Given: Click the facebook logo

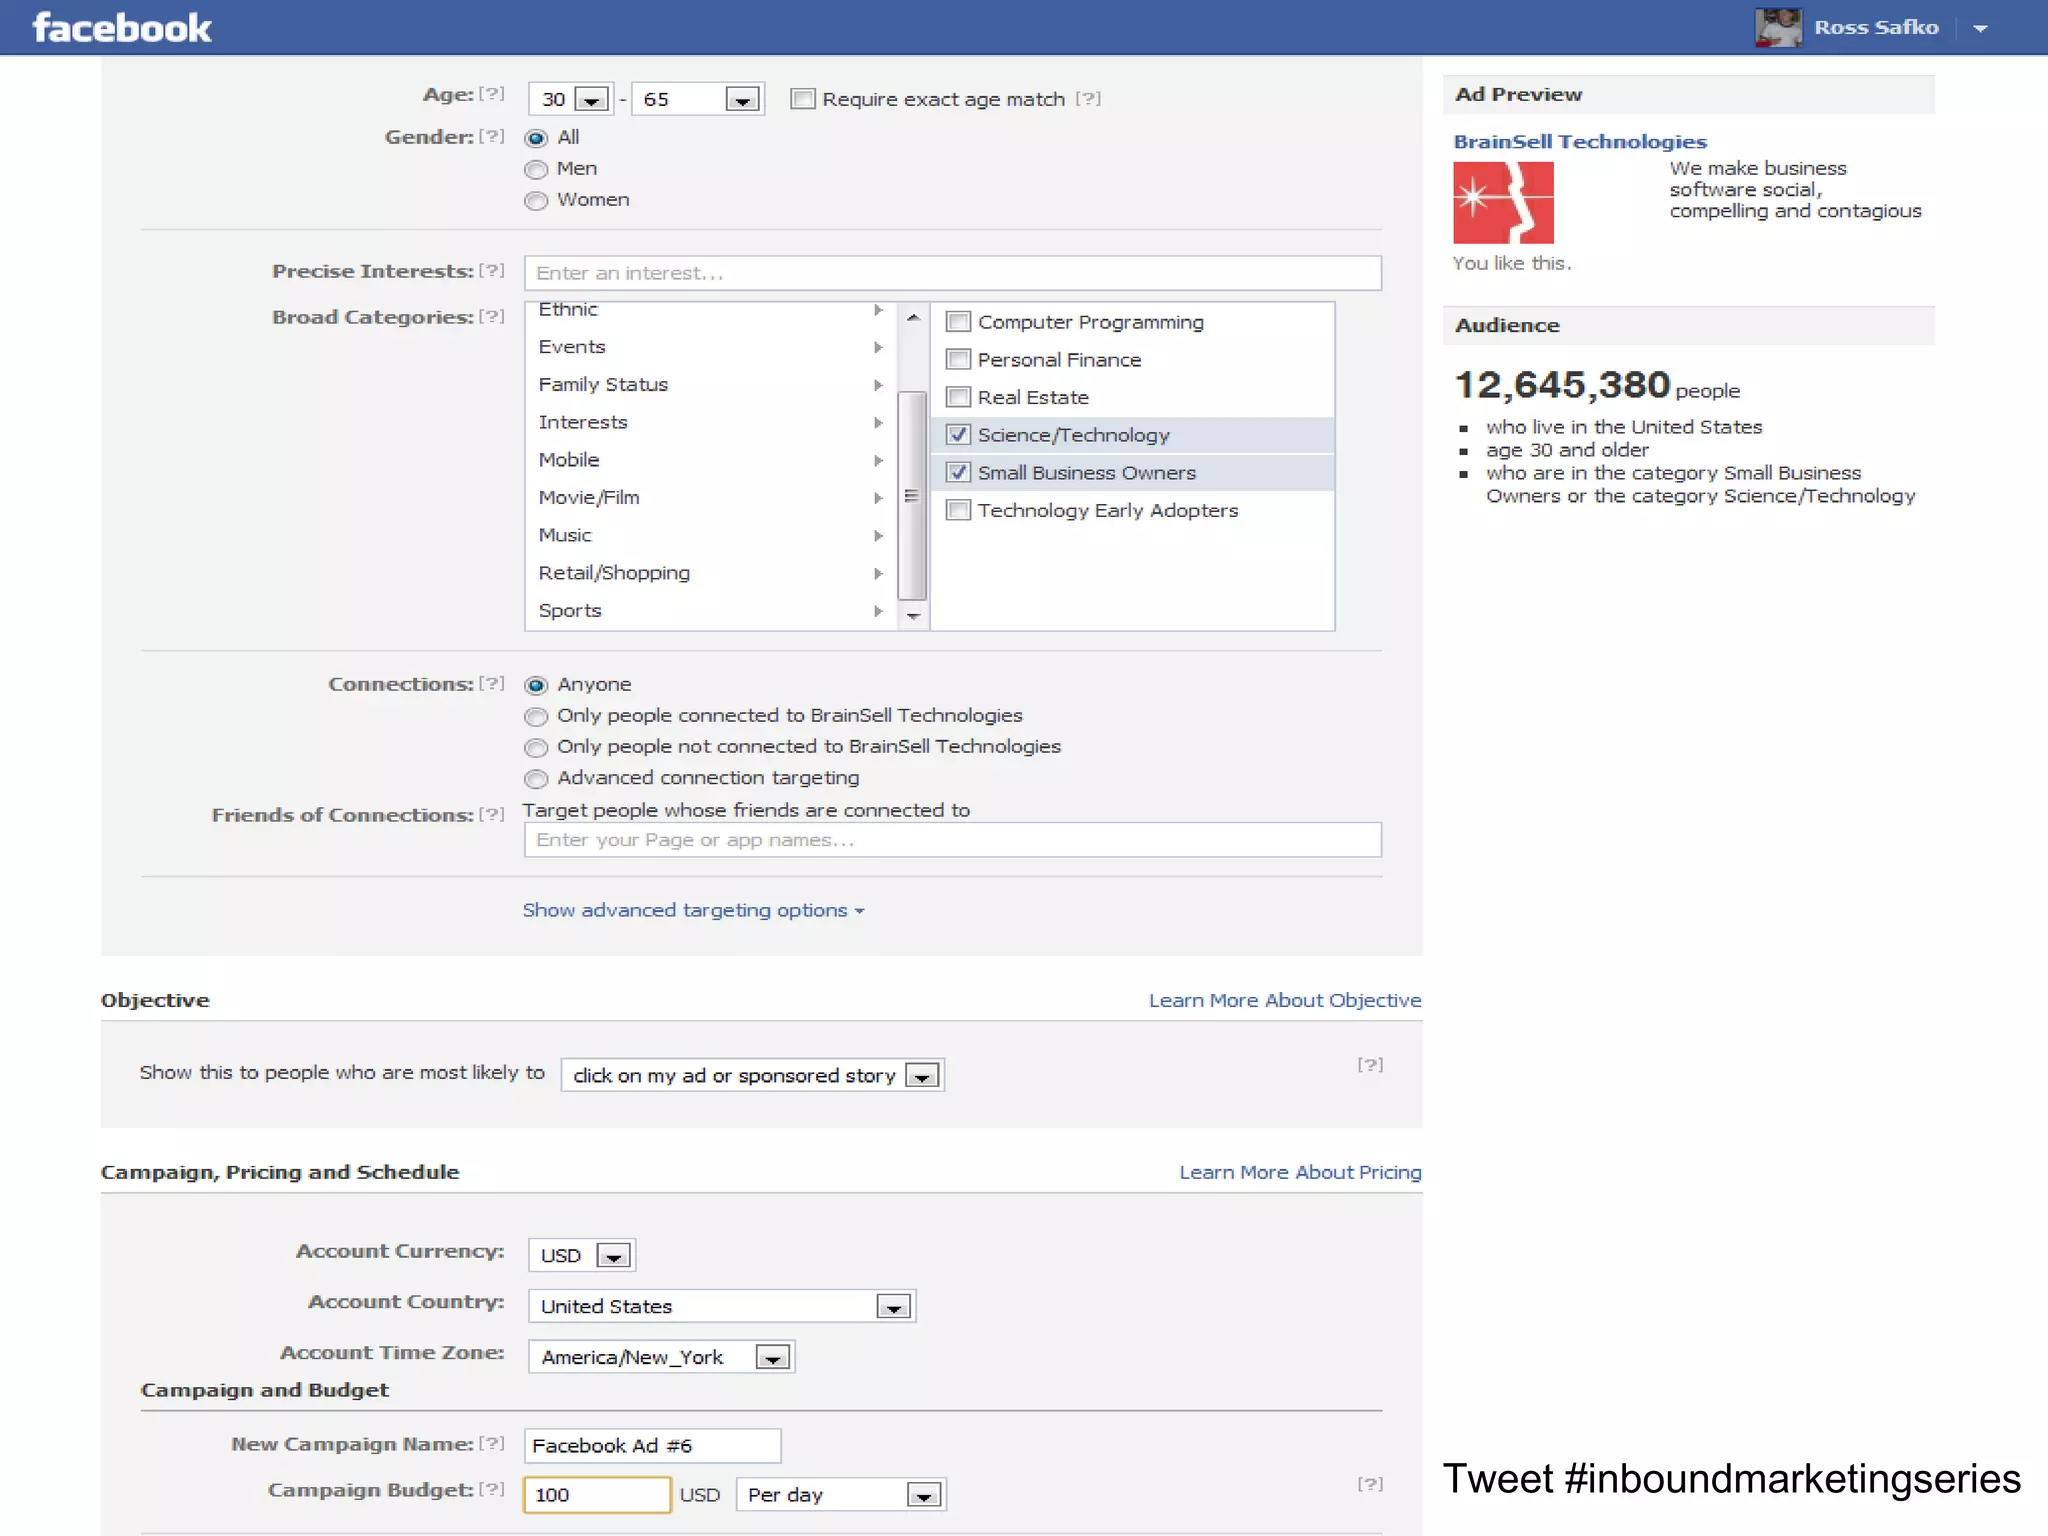Looking at the screenshot, I should (x=122, y=28).
